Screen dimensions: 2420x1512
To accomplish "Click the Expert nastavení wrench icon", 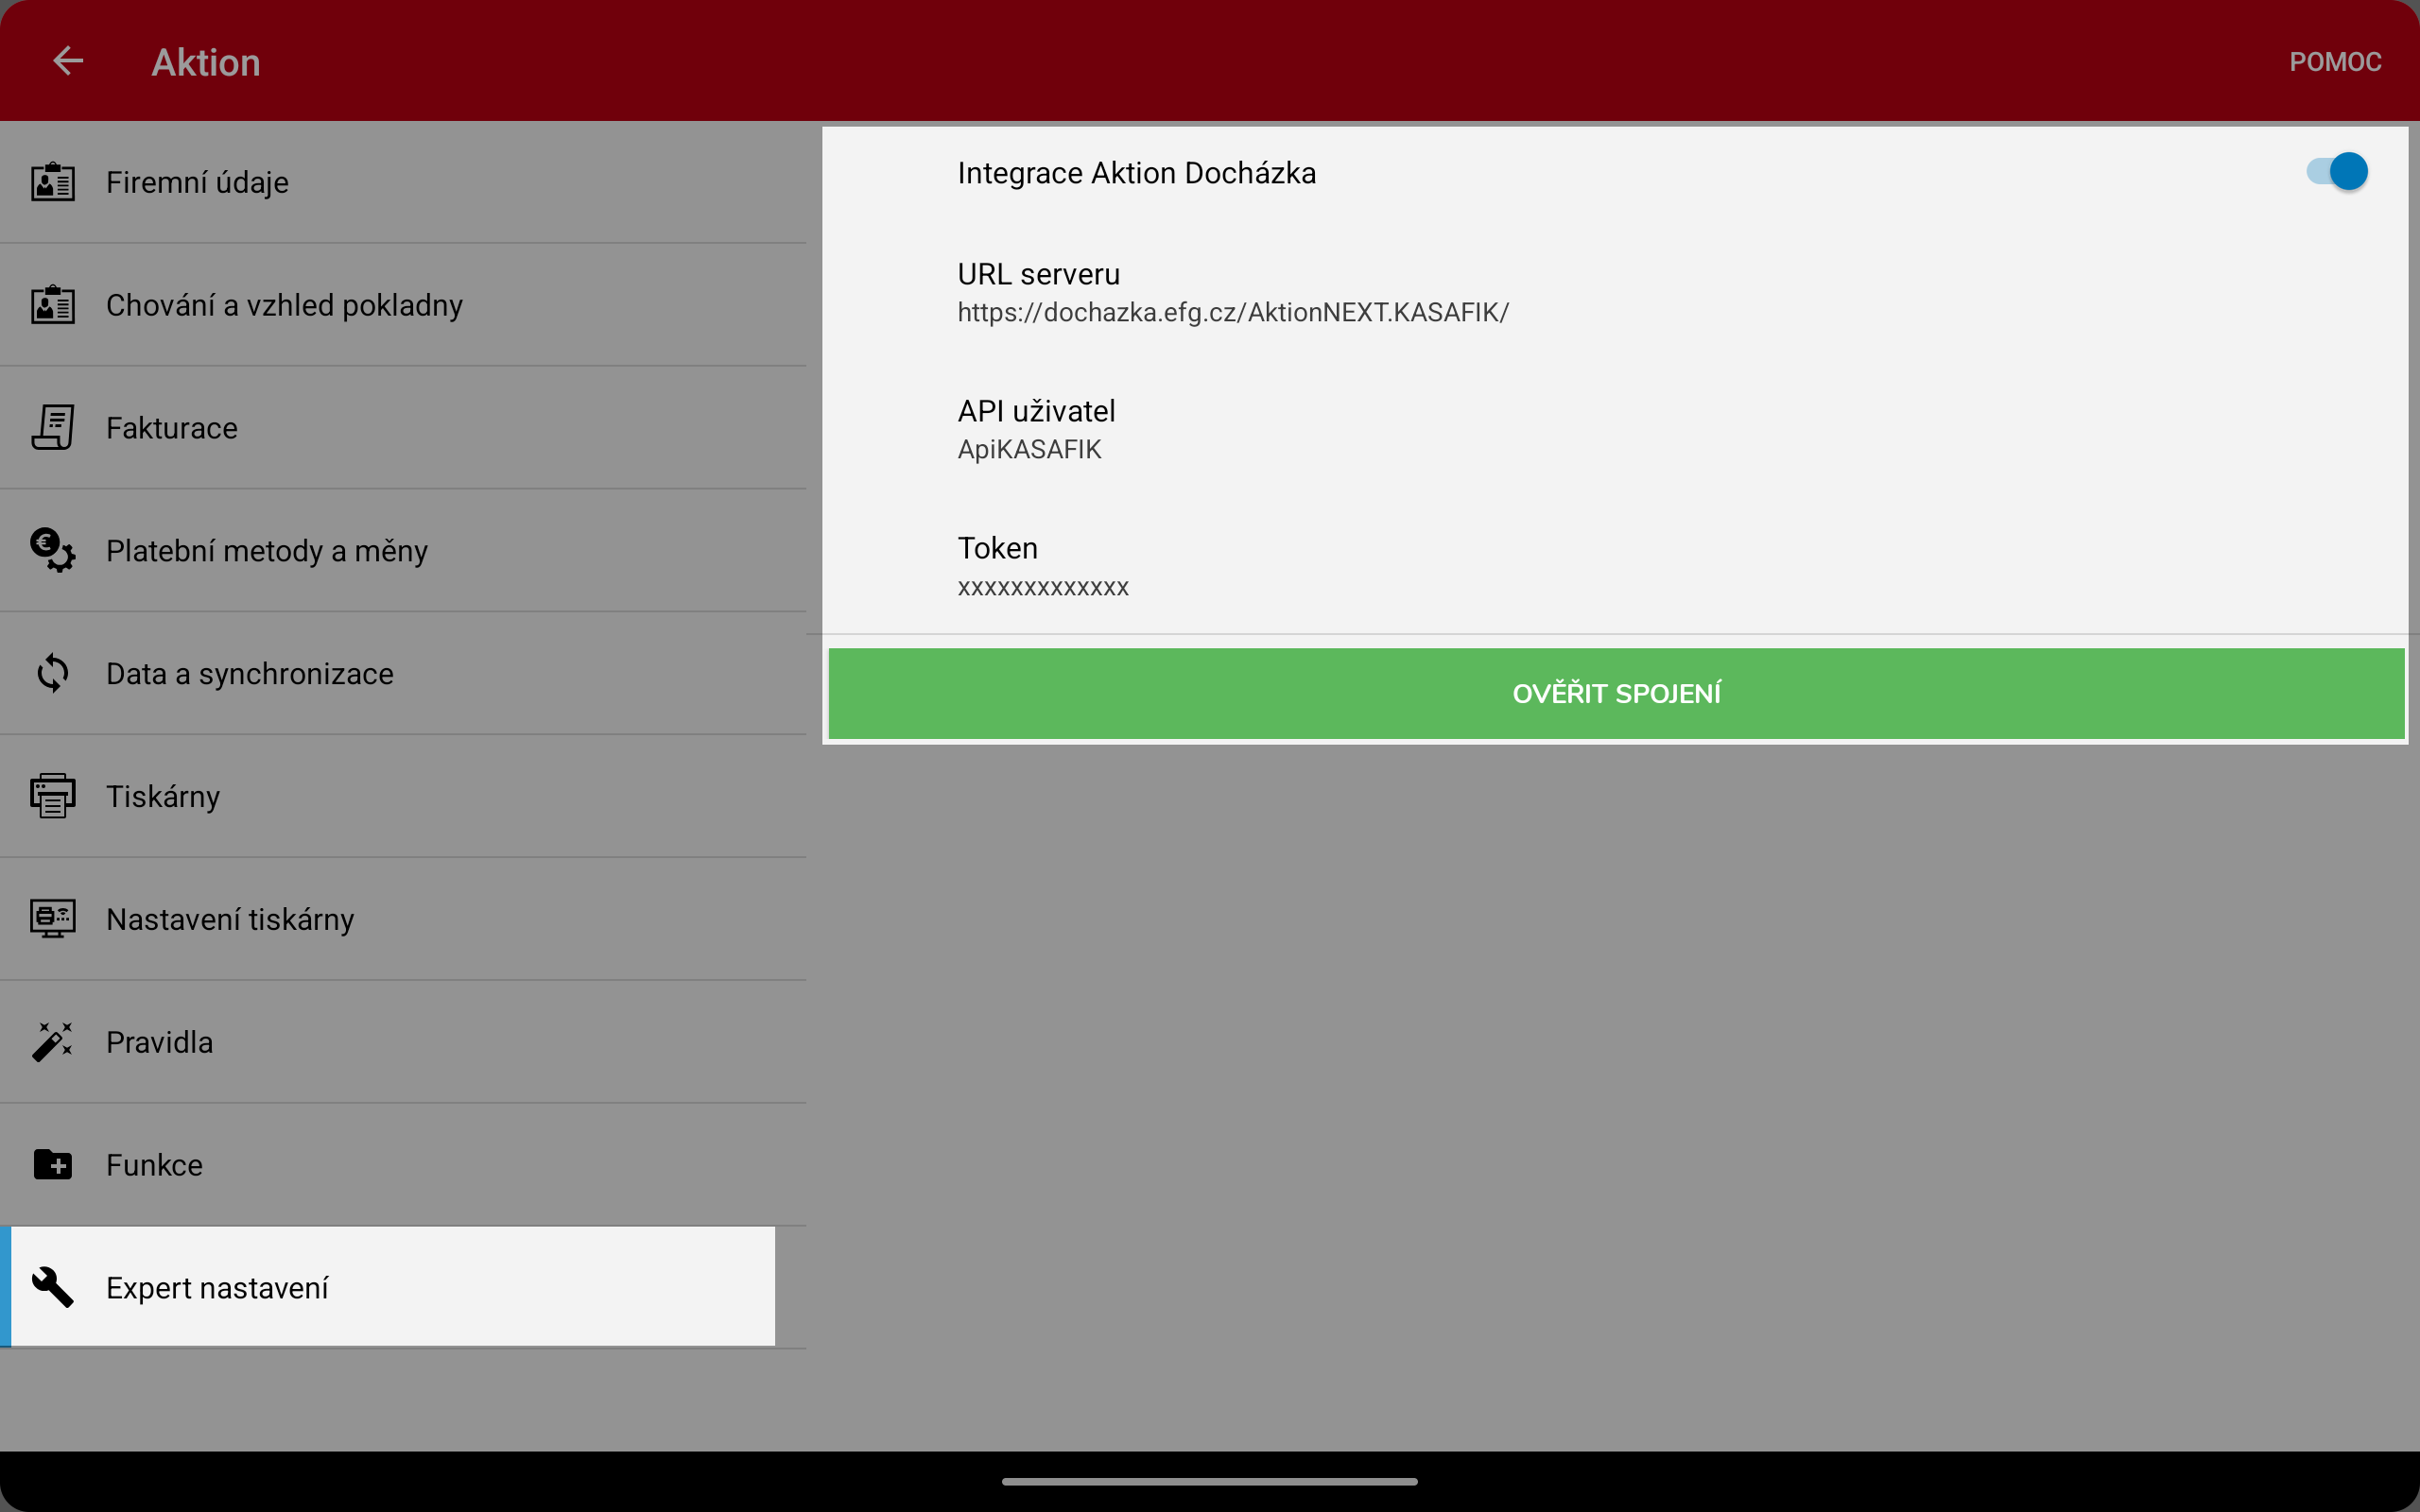I will (x=53, y=1287).
